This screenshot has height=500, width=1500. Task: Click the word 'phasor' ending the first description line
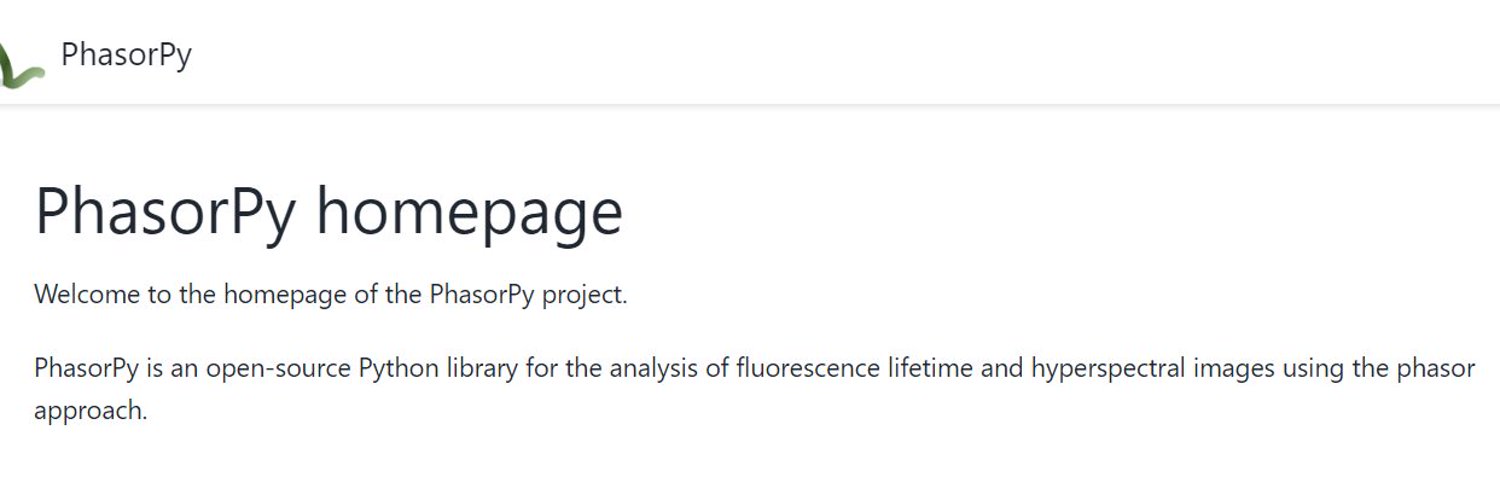pos(1438,370)
